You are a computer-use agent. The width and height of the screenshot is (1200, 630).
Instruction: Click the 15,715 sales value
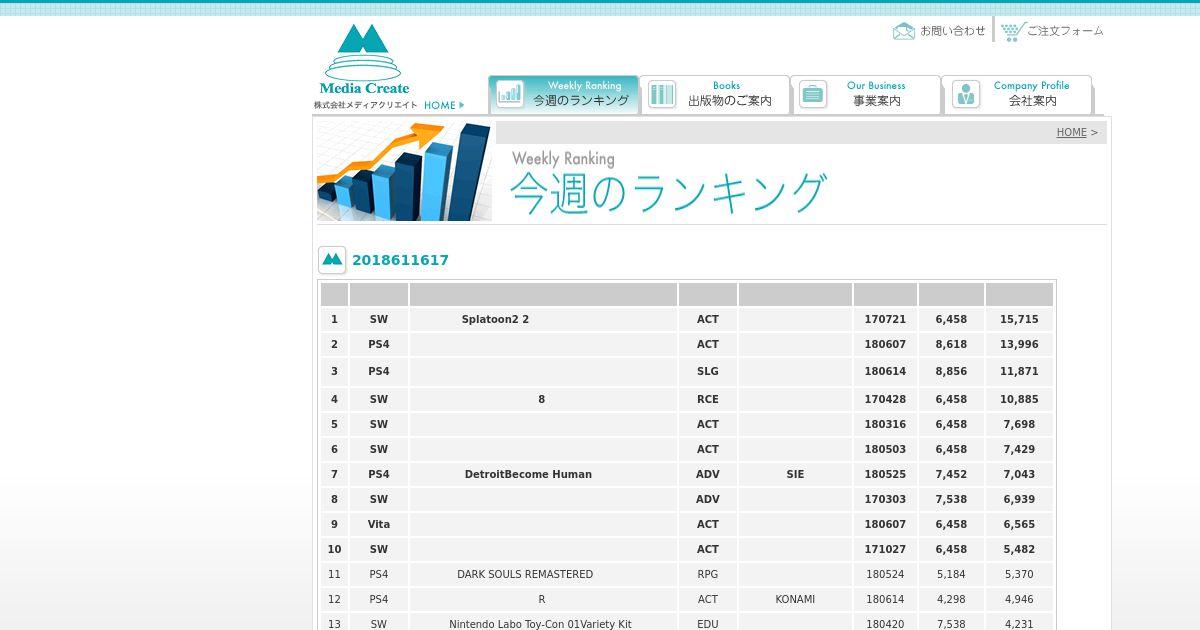point(1019,319)
